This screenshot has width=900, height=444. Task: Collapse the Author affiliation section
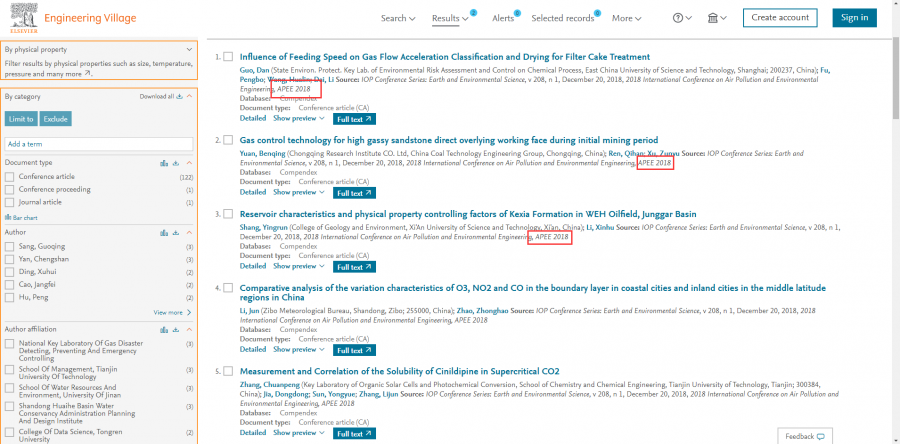point(189,330)
